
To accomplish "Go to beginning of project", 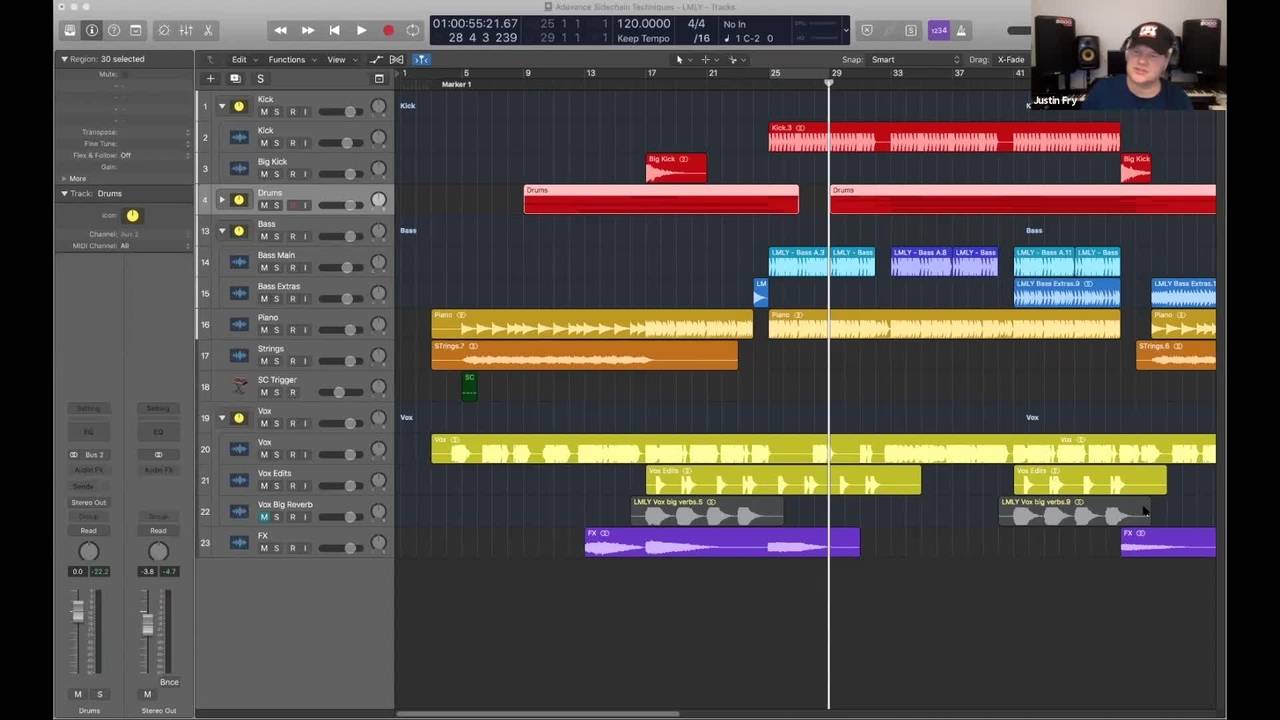I will tap(335, 31).
